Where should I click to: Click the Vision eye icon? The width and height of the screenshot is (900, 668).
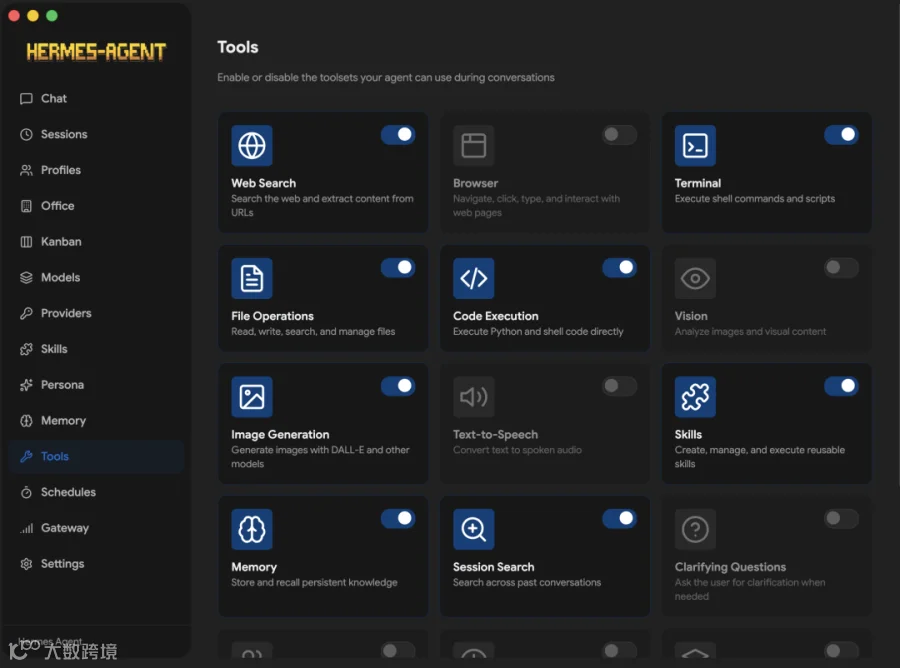(695, 278)
